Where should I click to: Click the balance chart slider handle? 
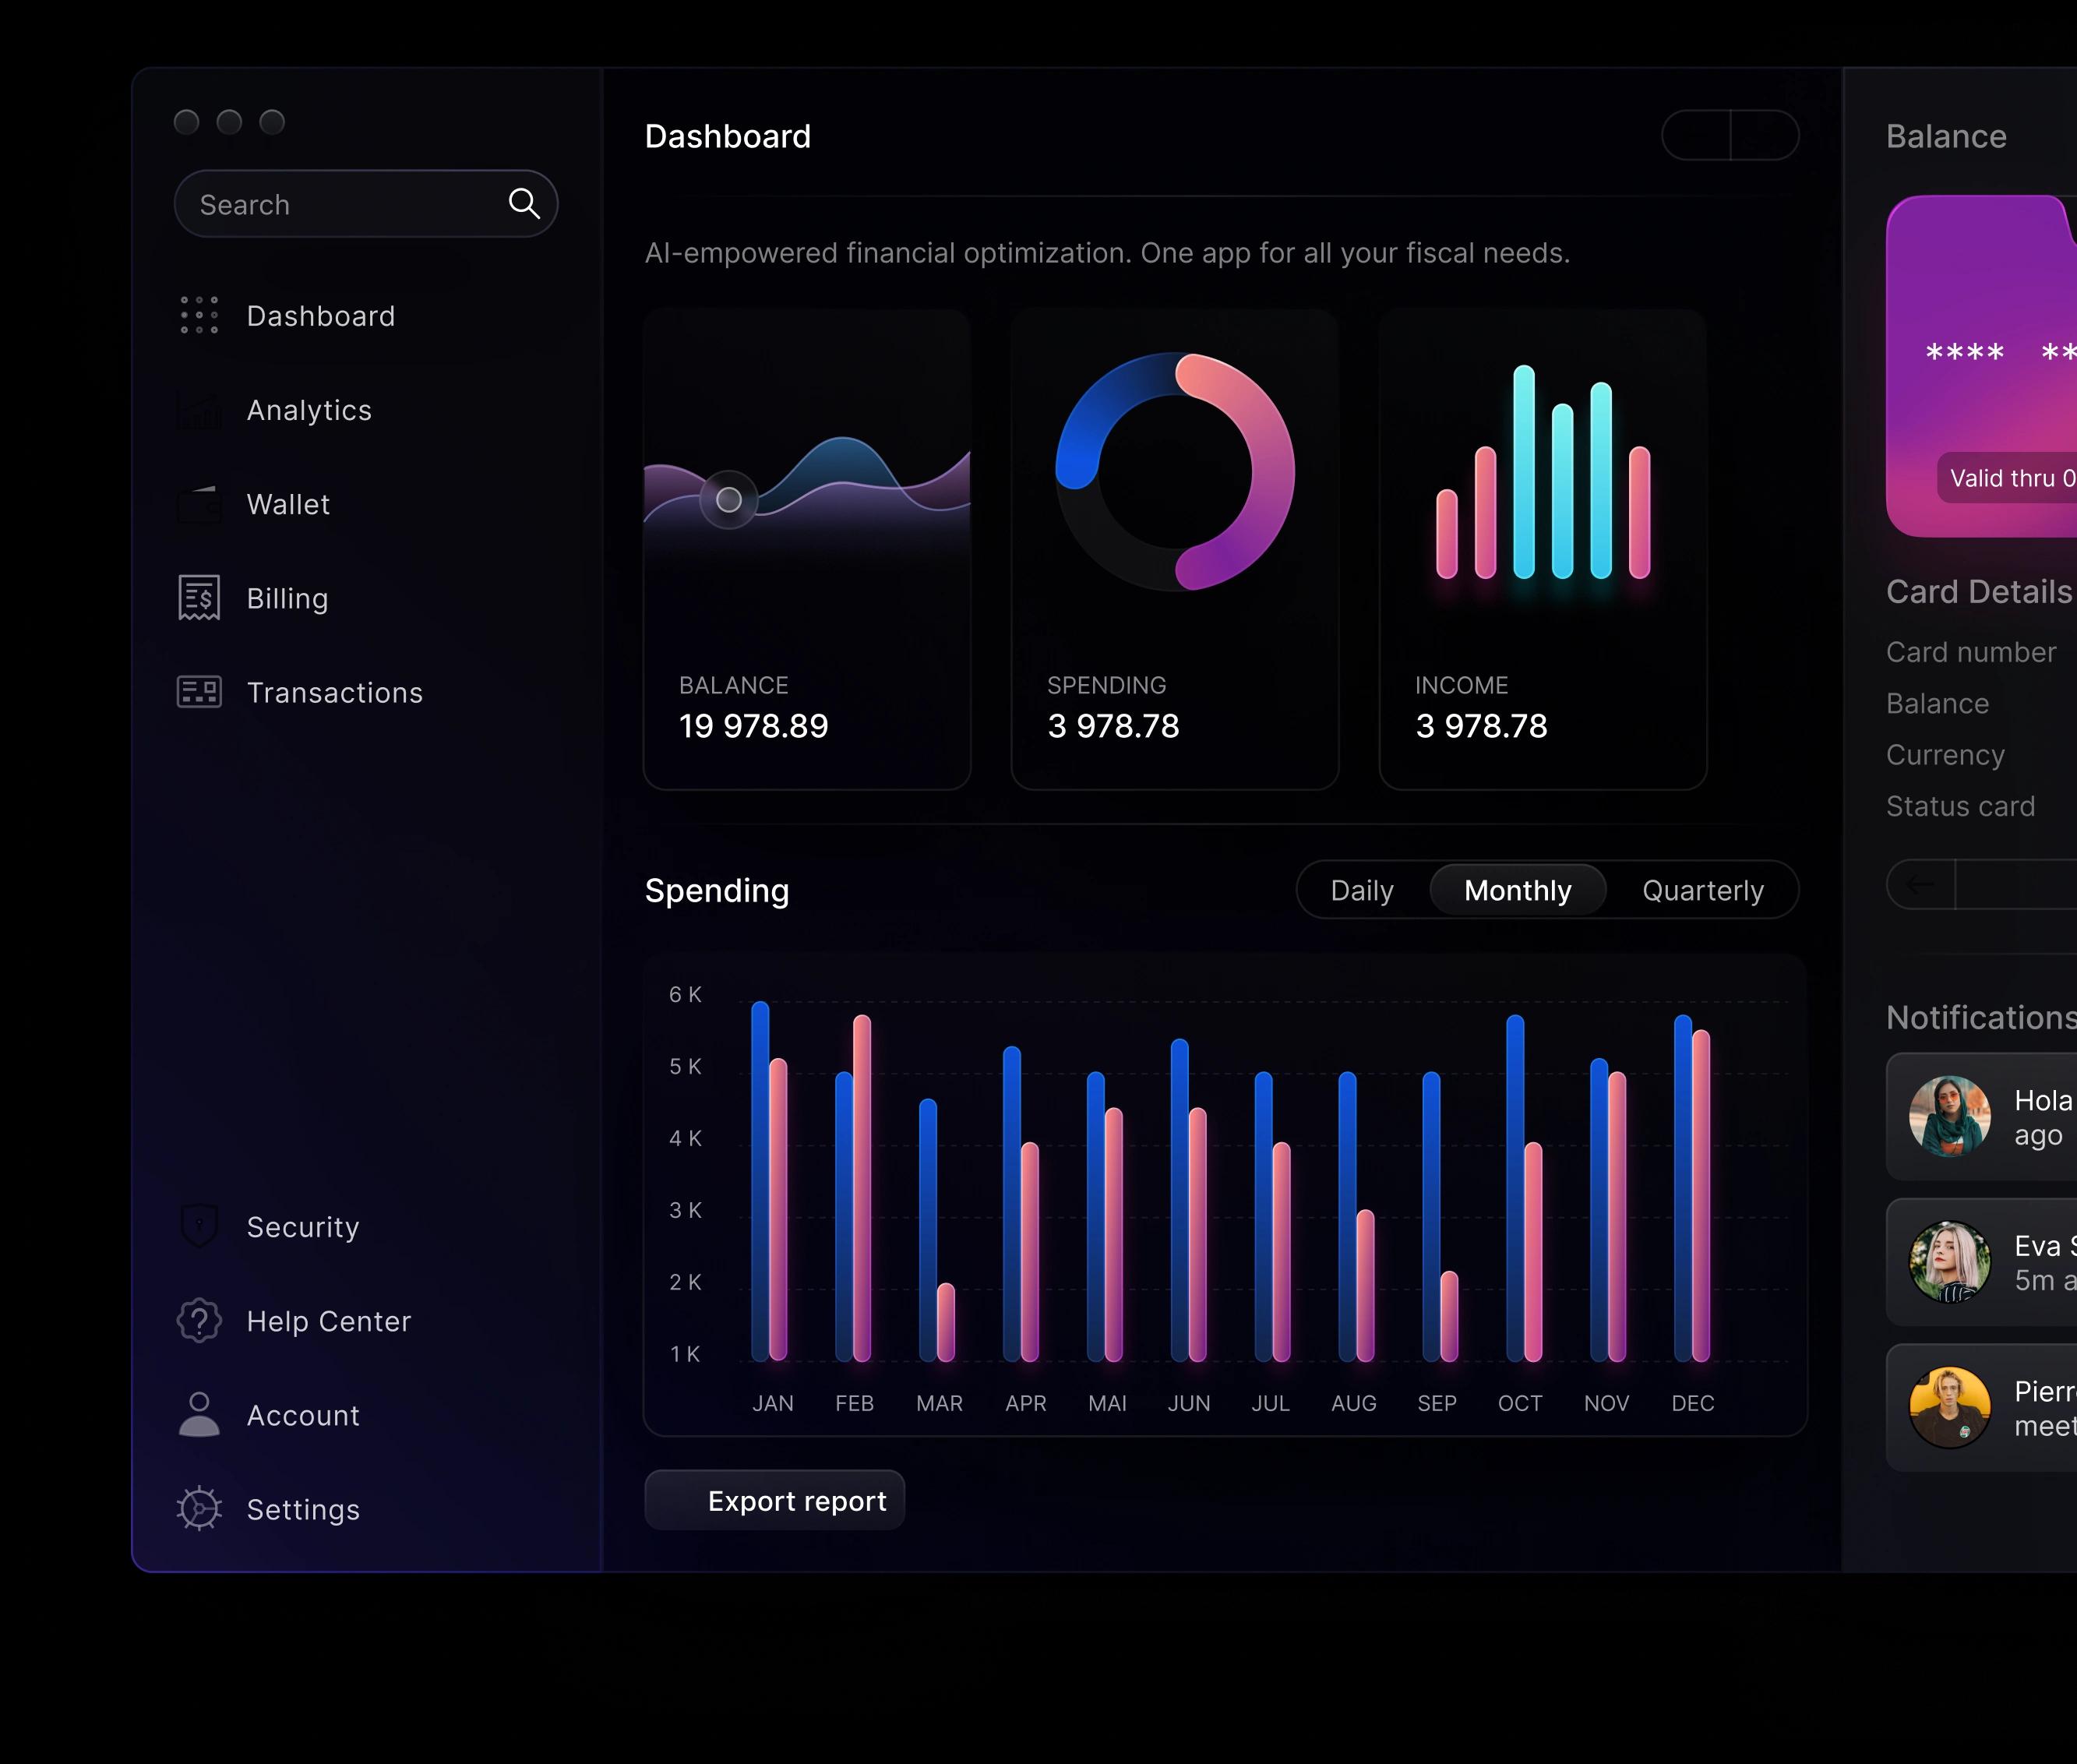pyautogui.click(x=729, y=499)
